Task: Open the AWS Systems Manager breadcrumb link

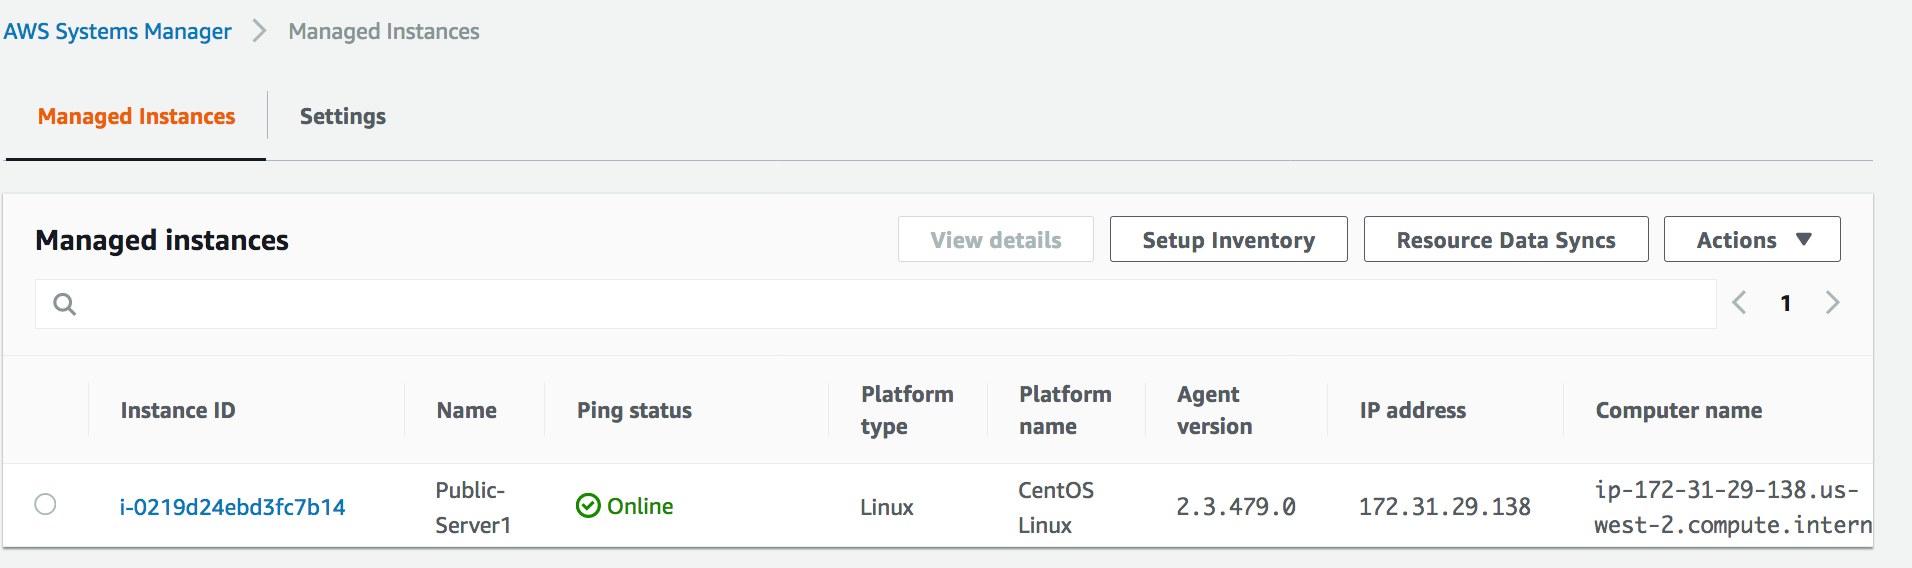Action: coord(117,31)
